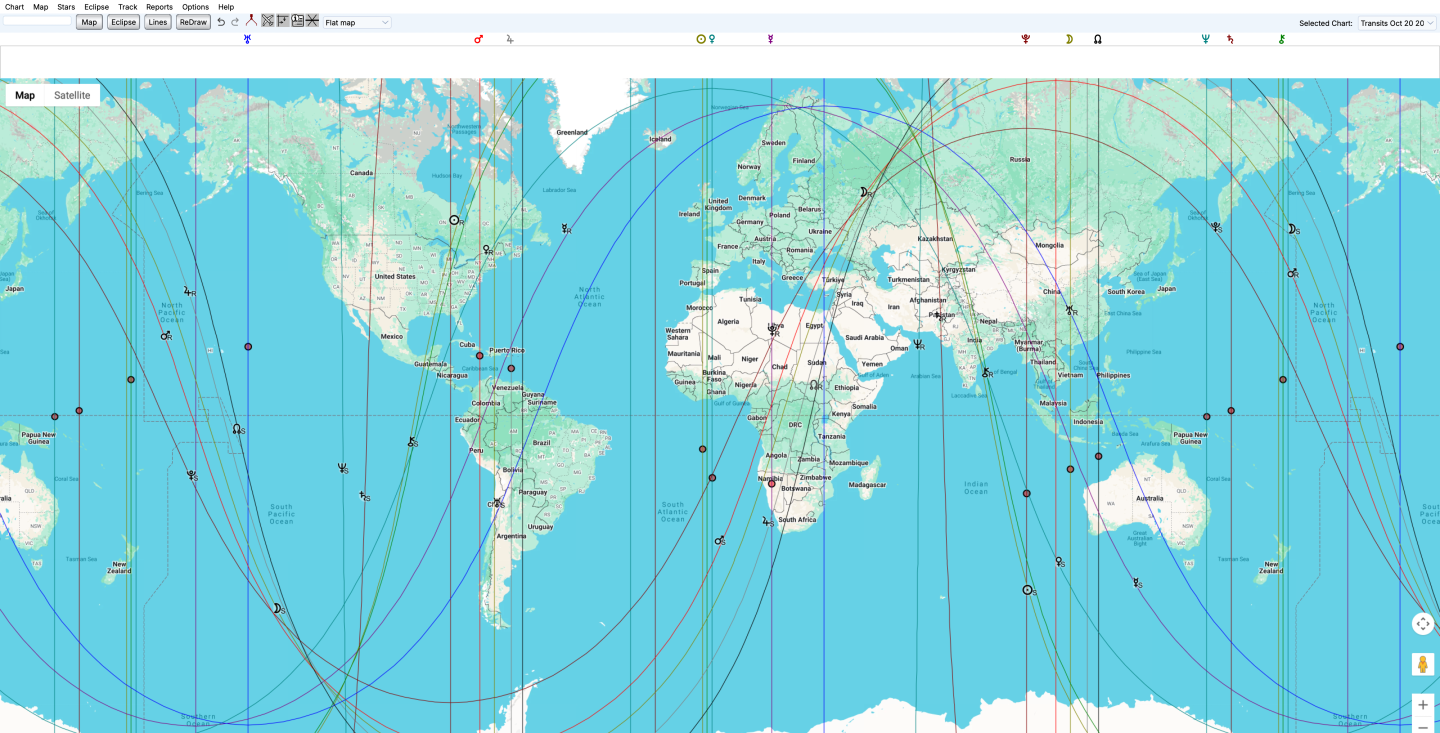Click the Selected Chart label text

(x=1326, y=23)
